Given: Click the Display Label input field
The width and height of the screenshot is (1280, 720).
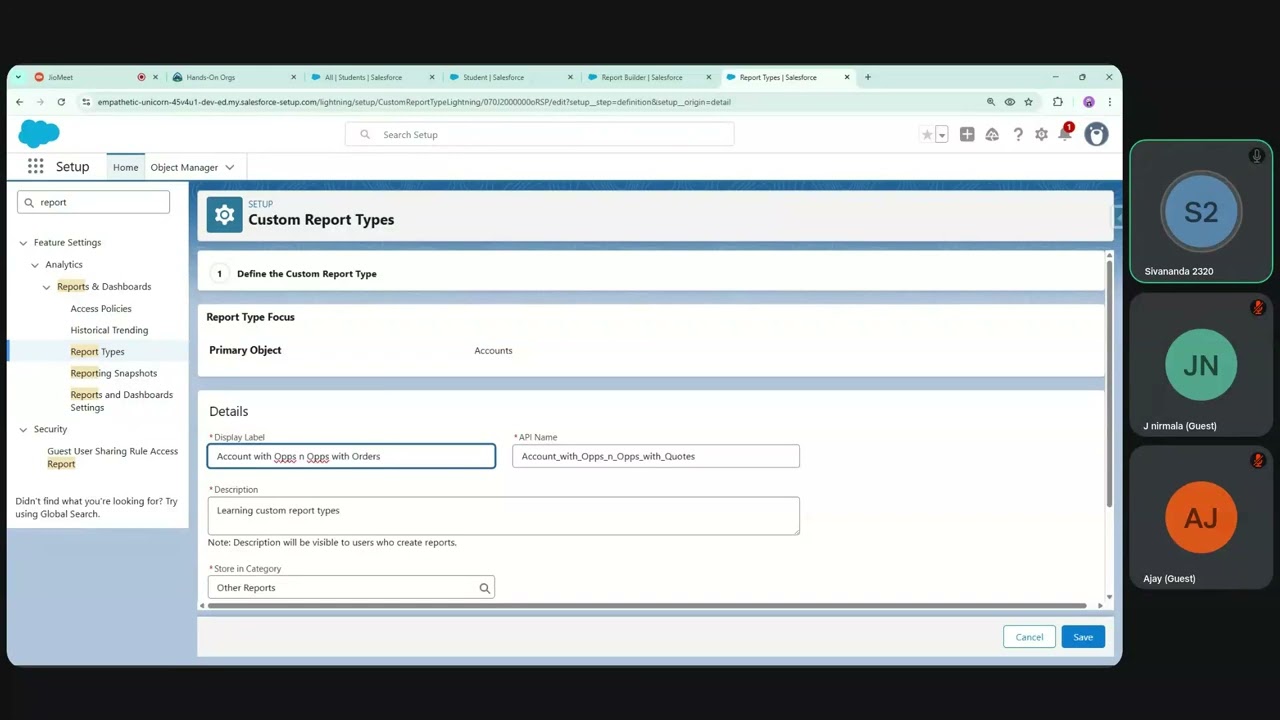Looking at the screenshot, I should pyautogui.click(x=351, y=456).
